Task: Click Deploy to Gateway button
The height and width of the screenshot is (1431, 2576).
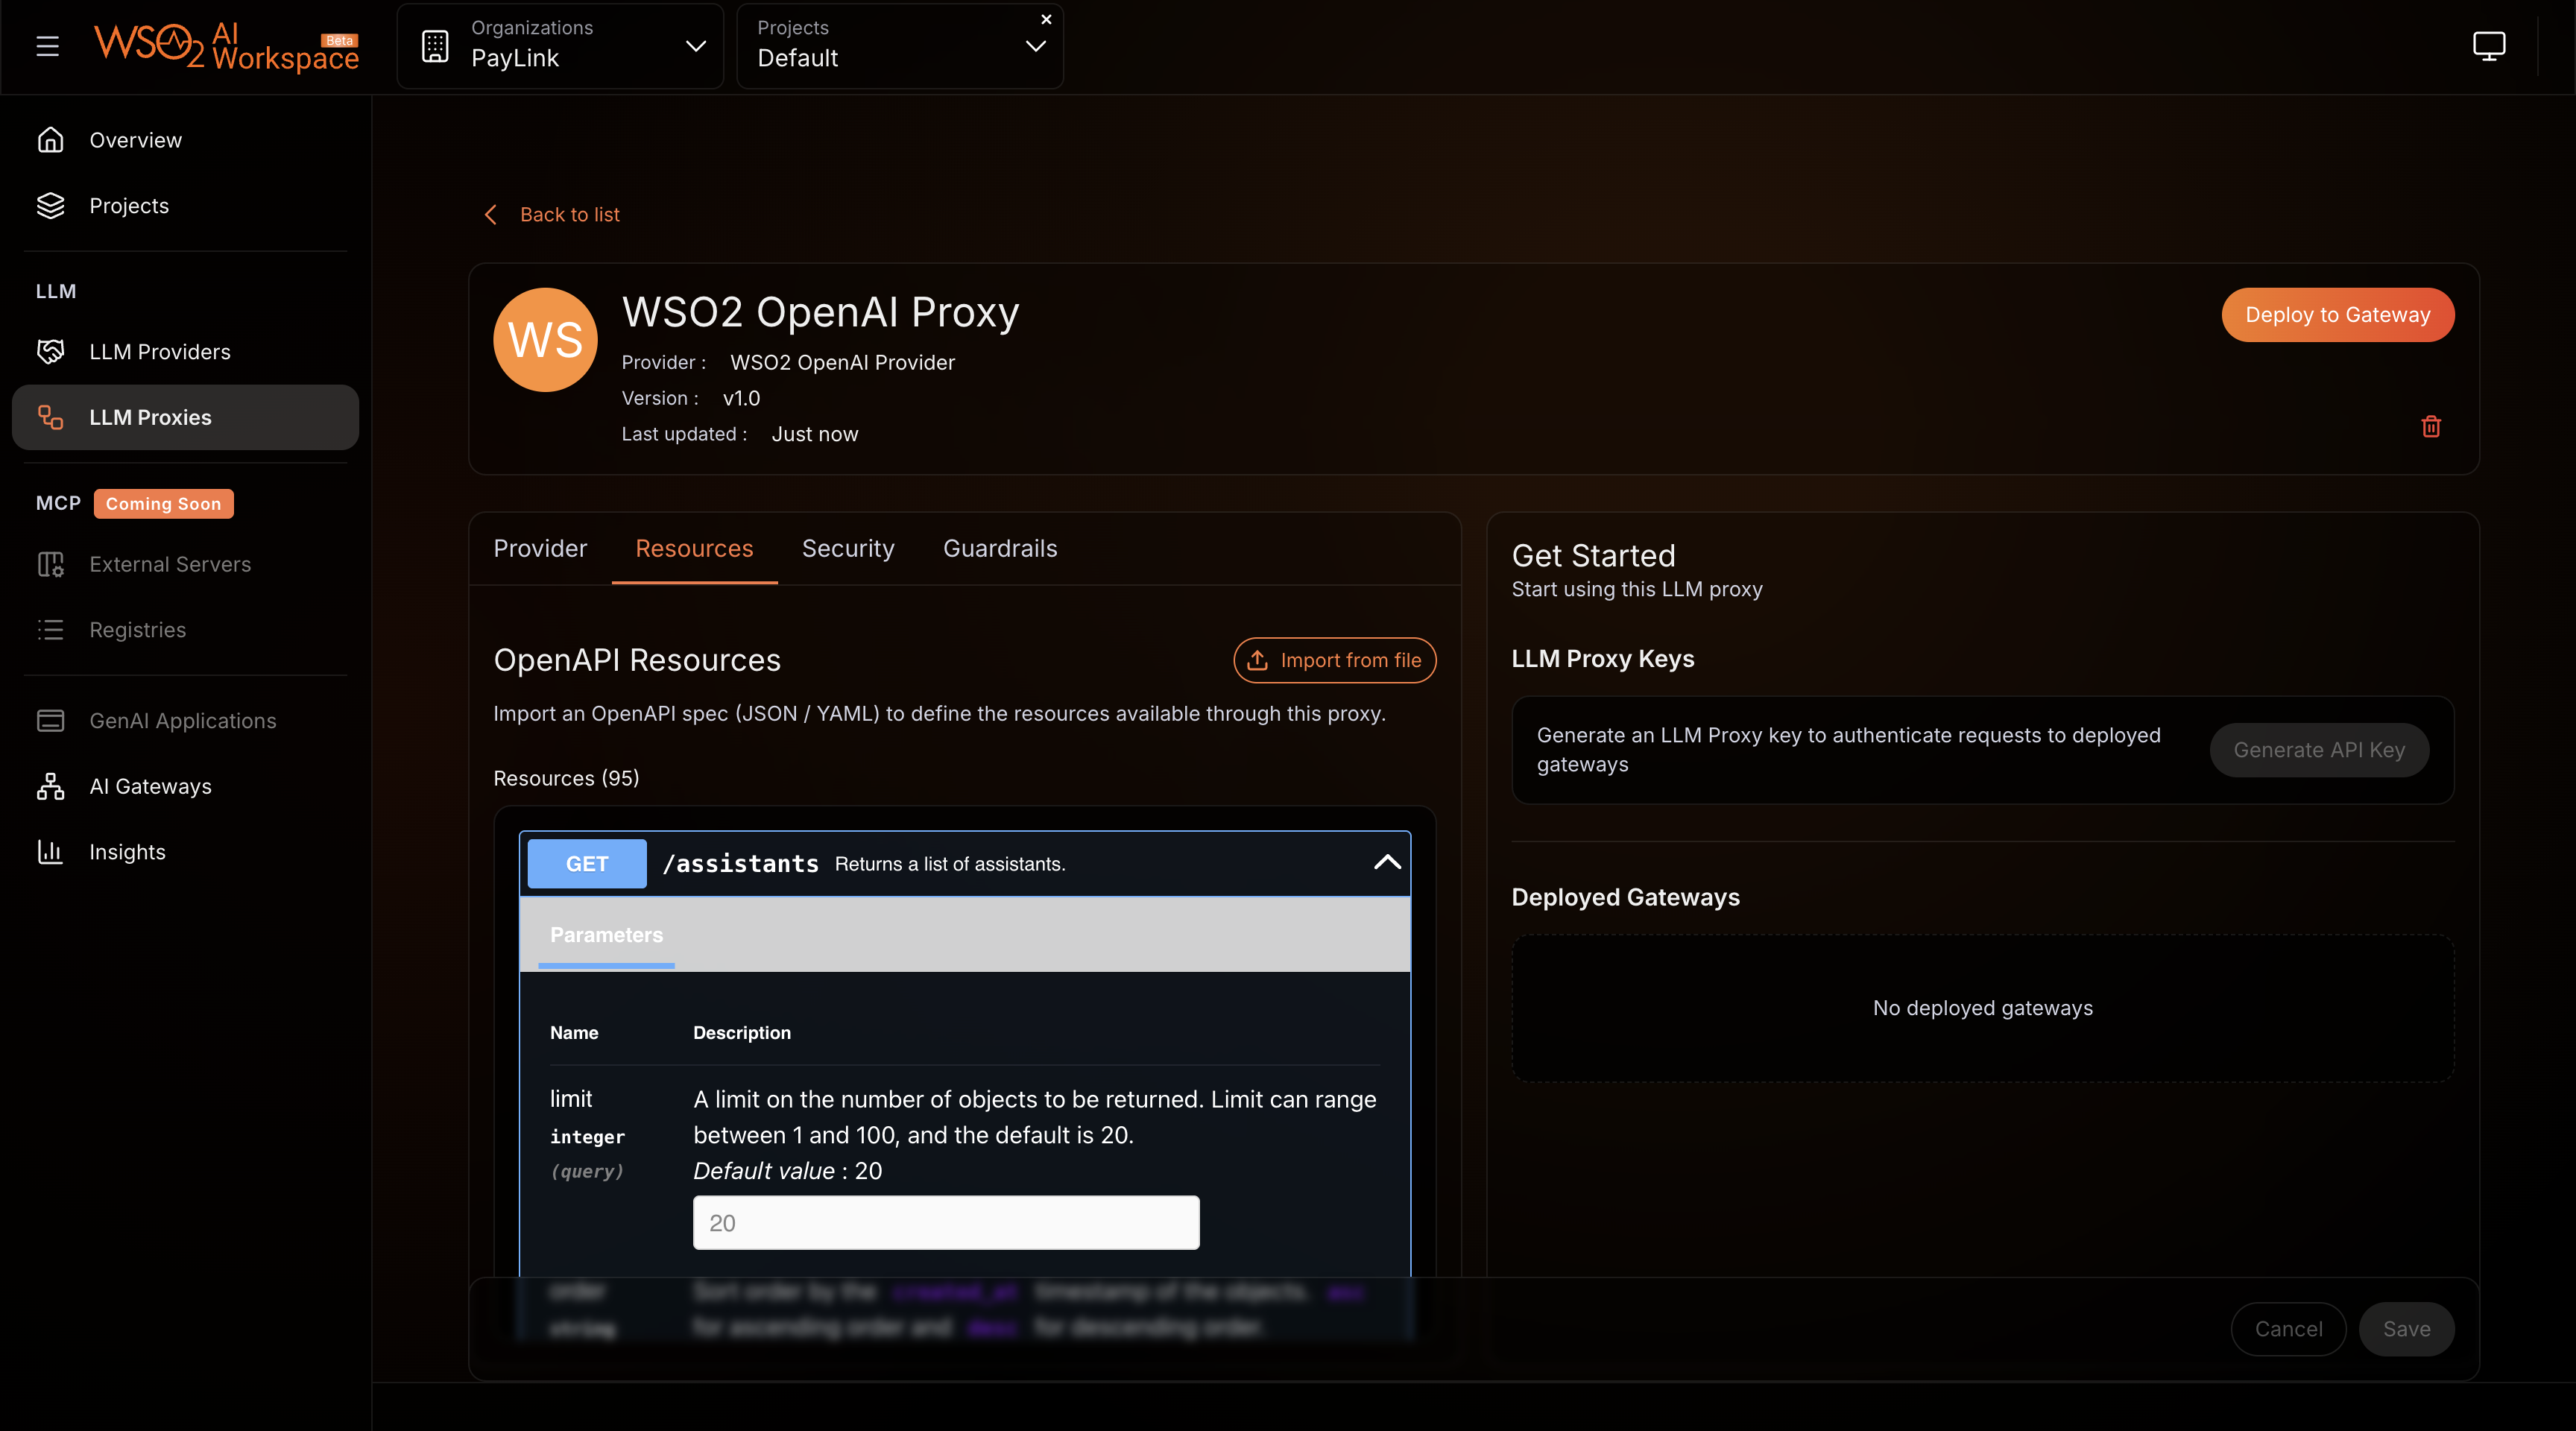Action: point(2337,315)
